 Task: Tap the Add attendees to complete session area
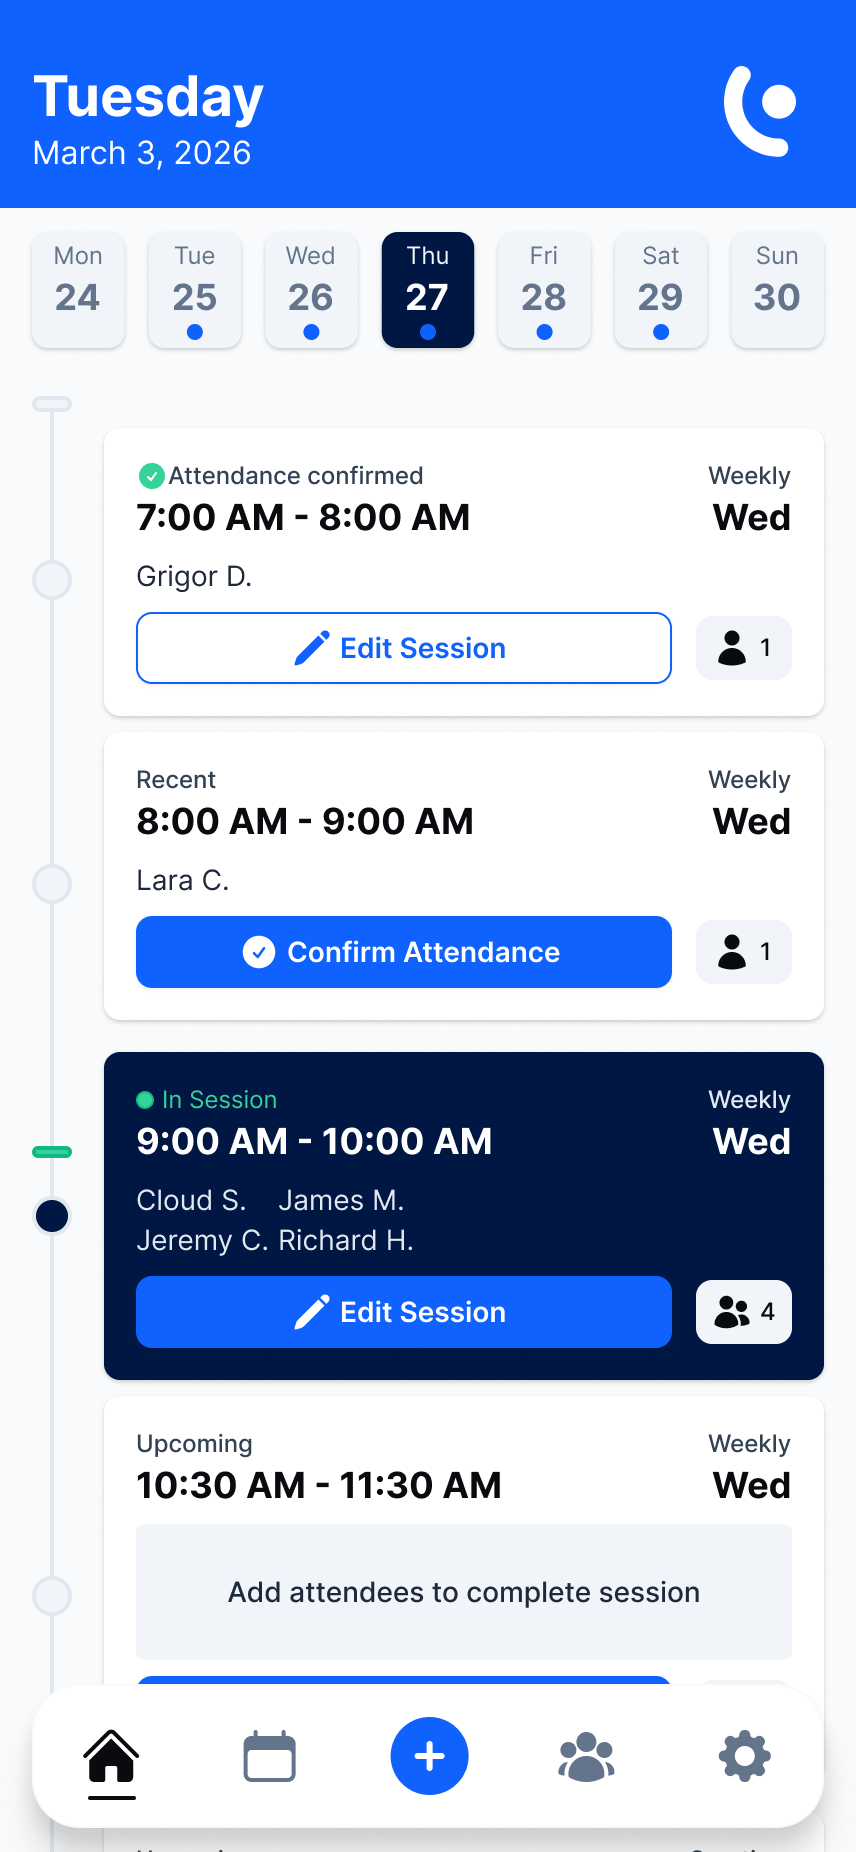point(463,1592)
